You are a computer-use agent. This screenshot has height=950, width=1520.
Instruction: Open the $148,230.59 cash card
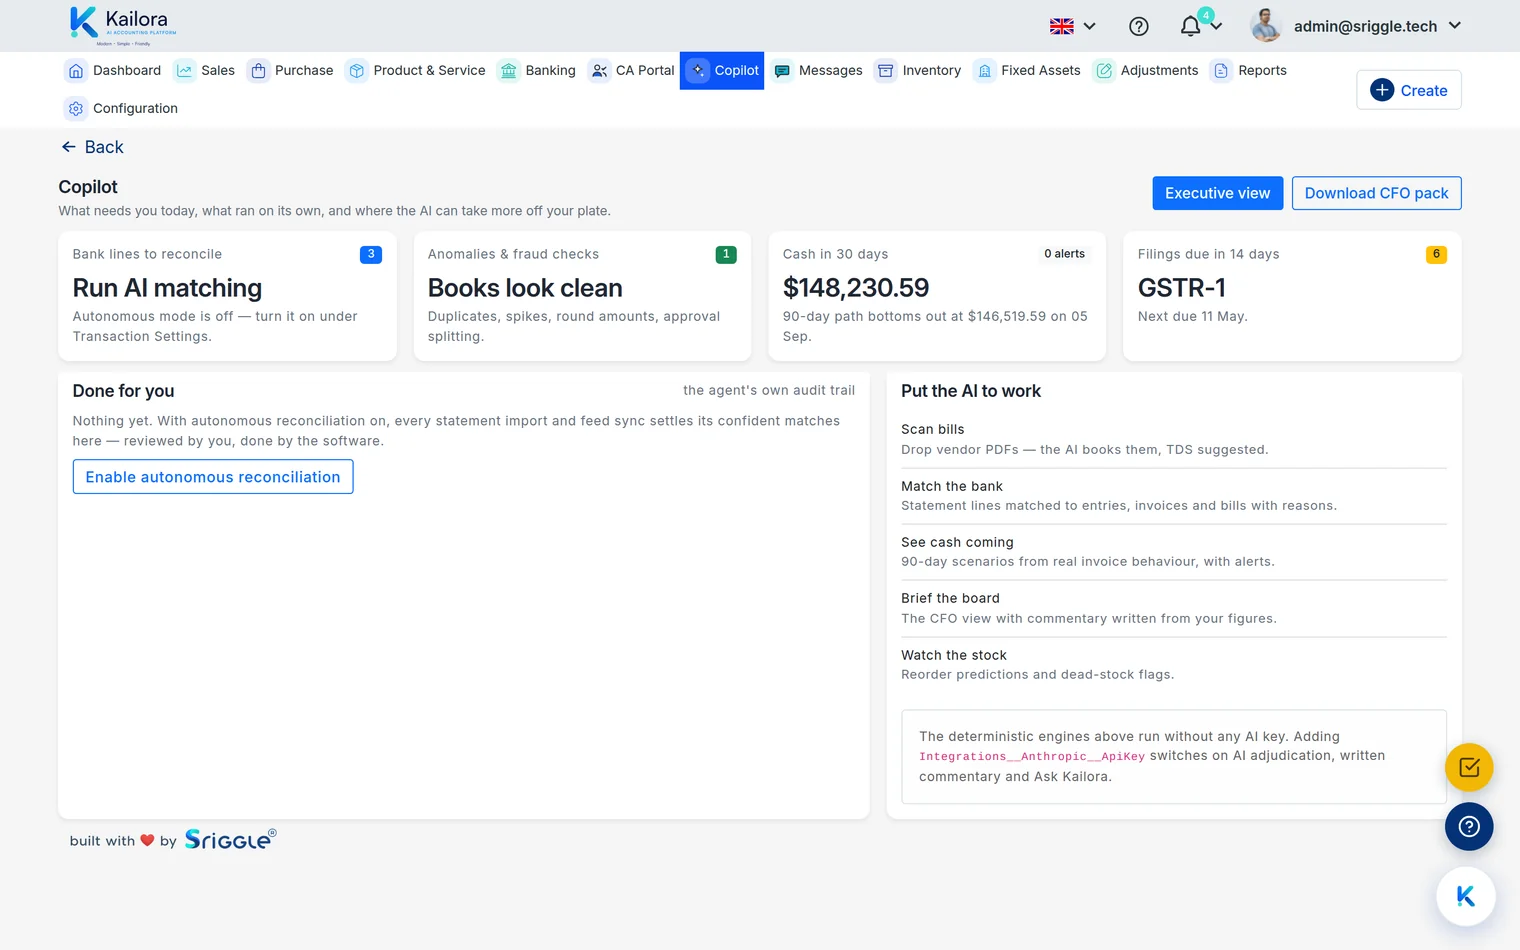[937, 296]
